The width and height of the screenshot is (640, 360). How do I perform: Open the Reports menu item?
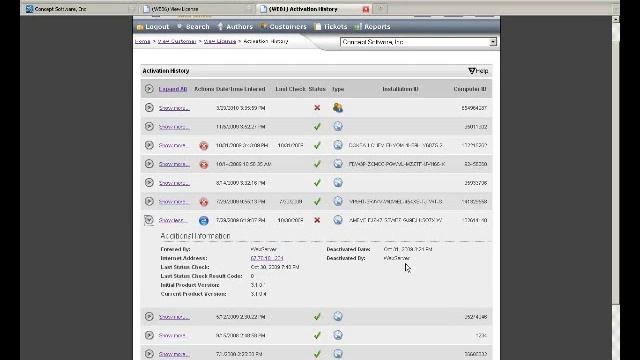(x=372, y=27)
